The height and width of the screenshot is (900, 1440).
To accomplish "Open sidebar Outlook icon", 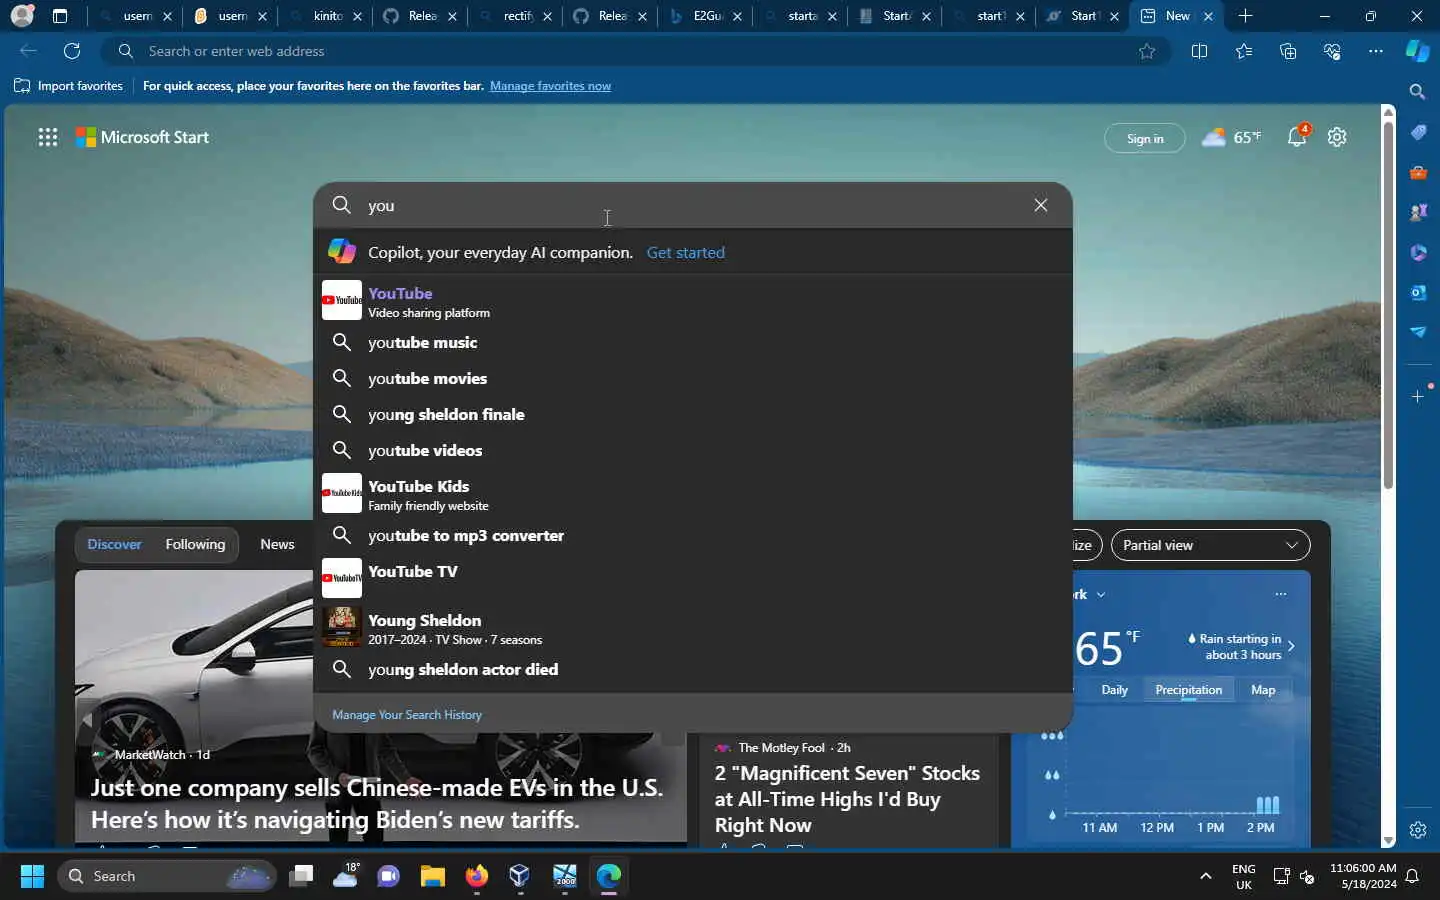I will 1418,292.
